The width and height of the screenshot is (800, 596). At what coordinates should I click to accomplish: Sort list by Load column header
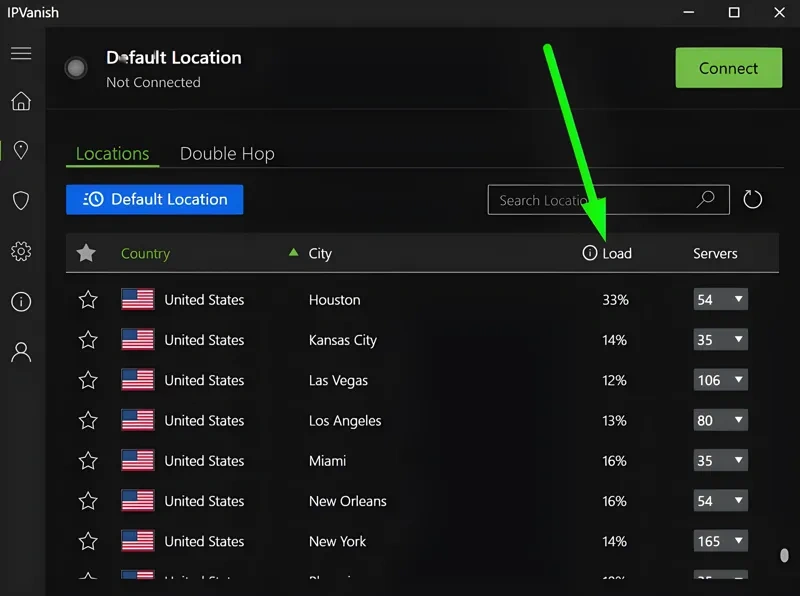click(617, 253)
